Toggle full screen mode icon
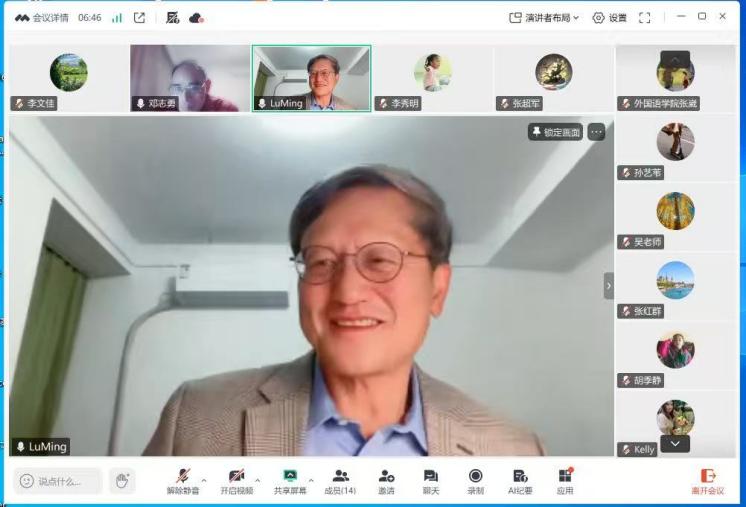 pyautogui.click(x=645, y=17)
